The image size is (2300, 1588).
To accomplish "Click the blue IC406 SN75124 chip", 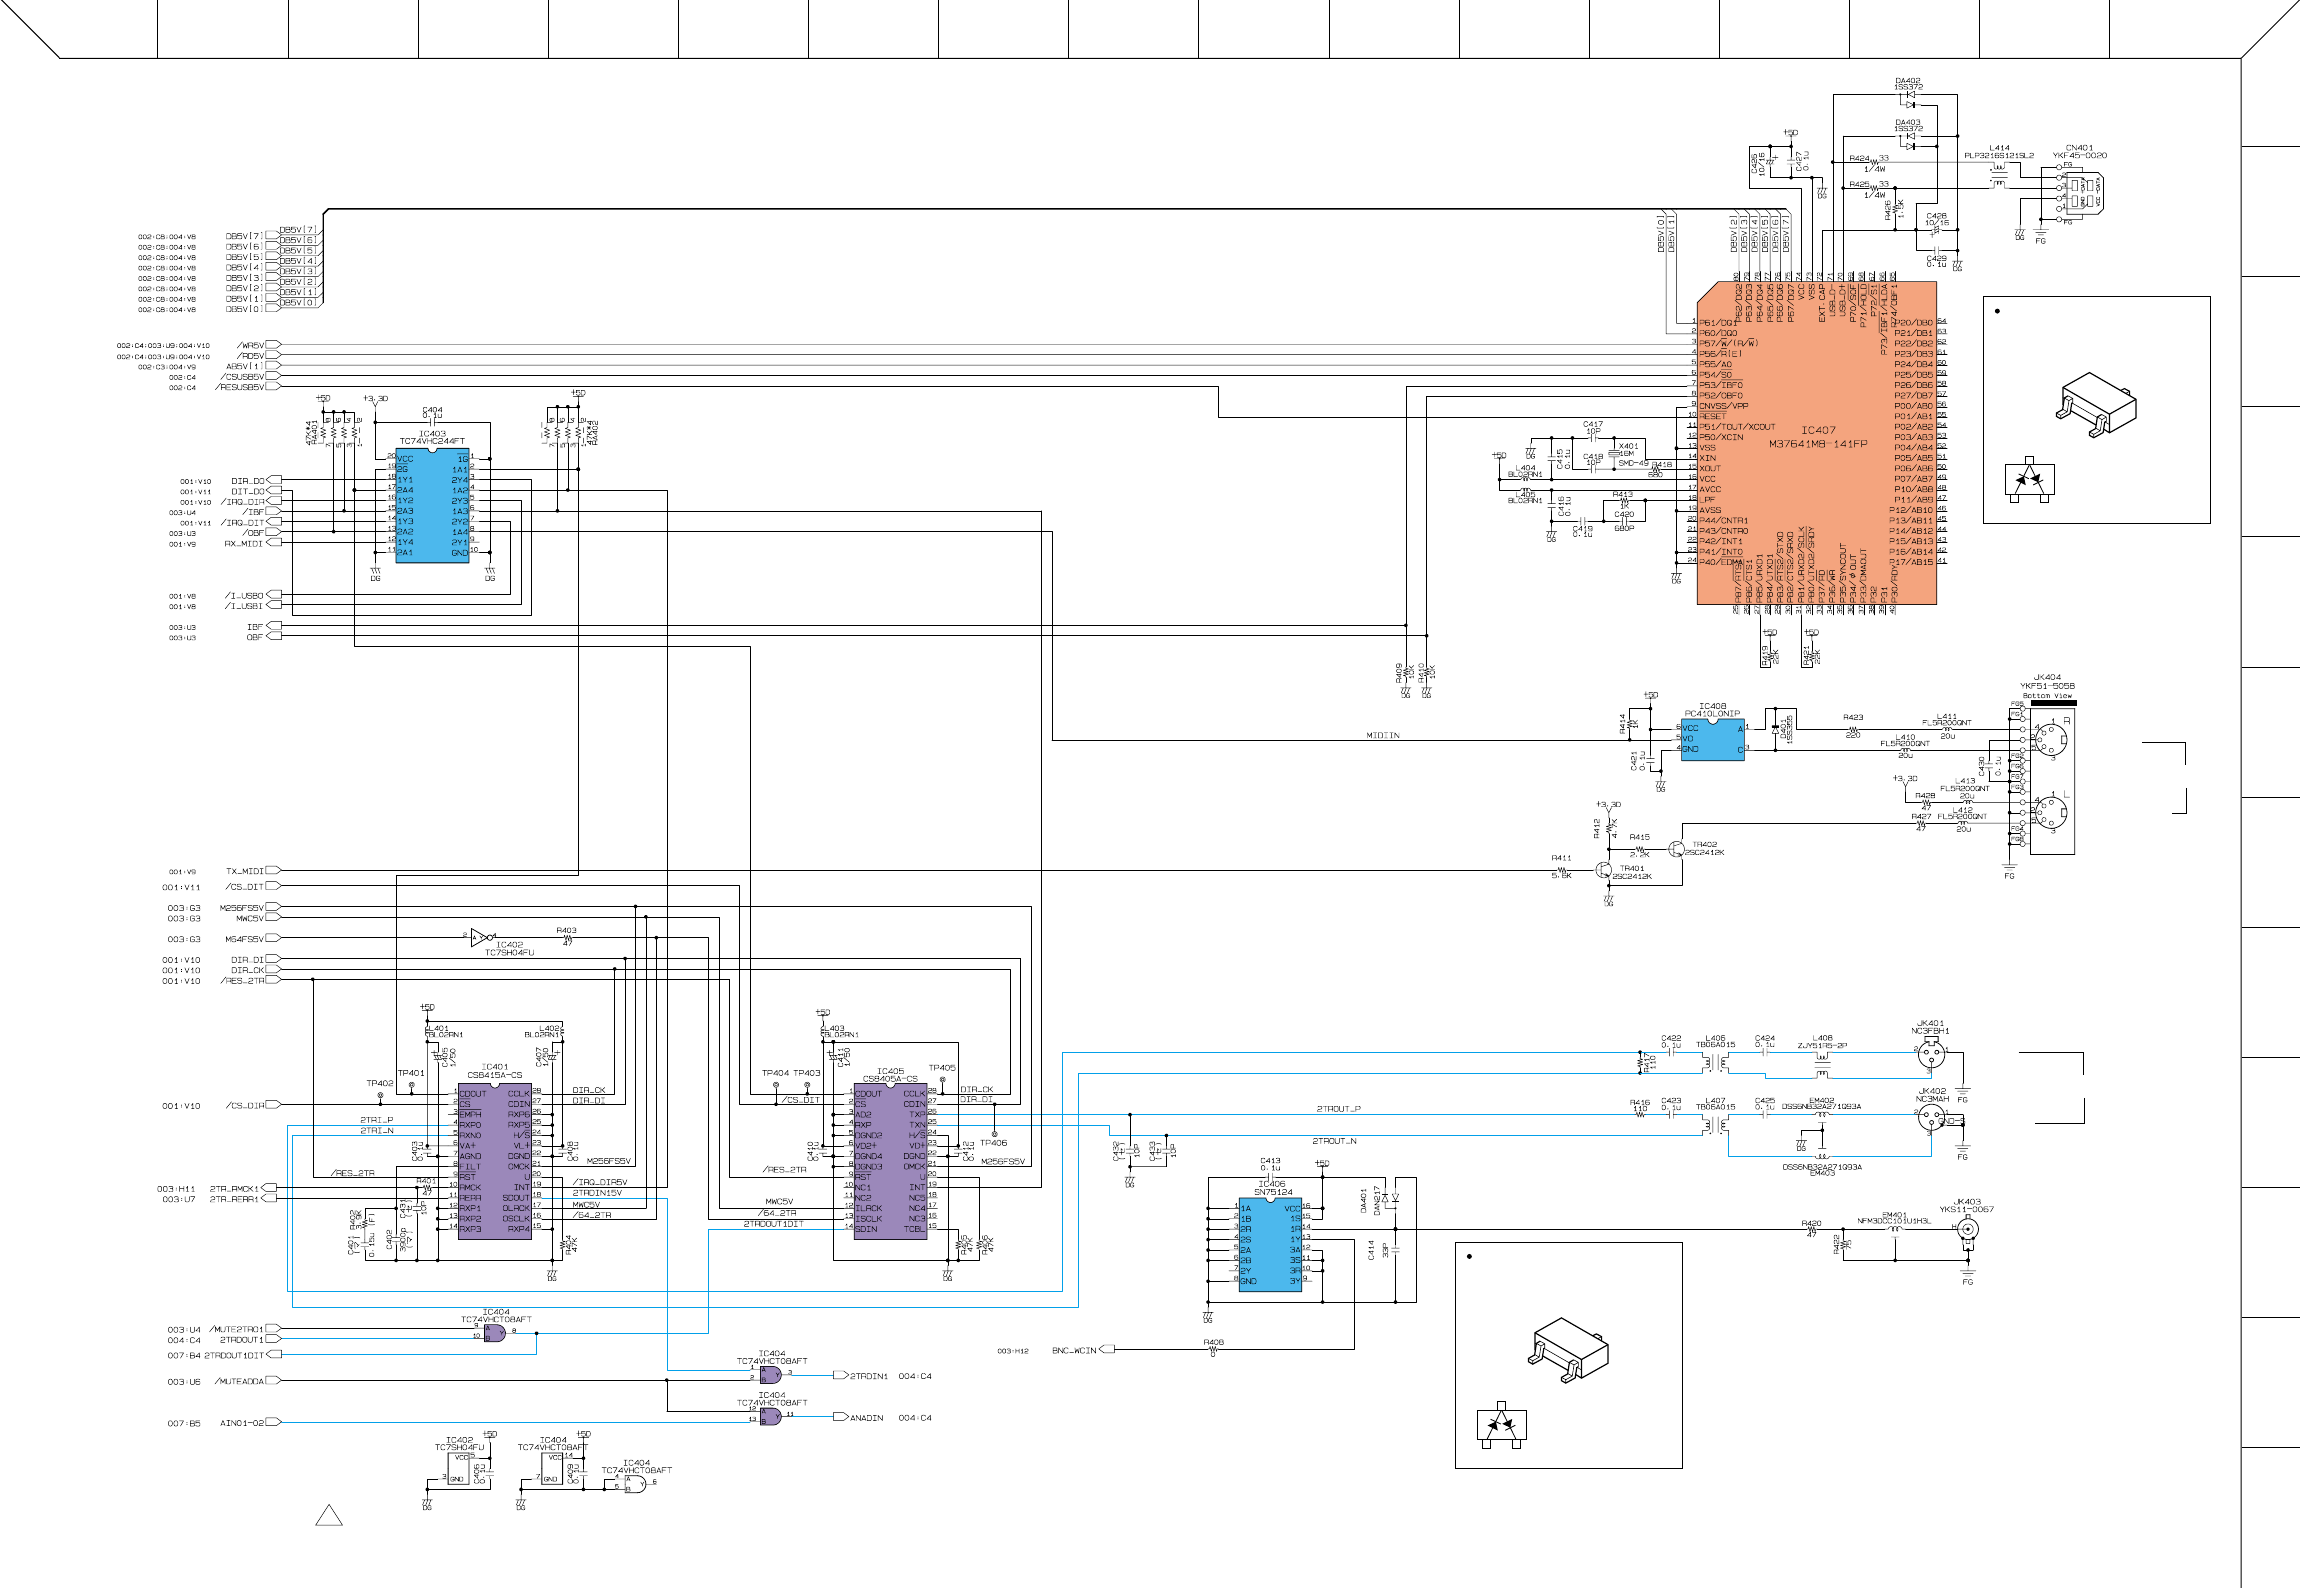I will click(x=1270, y=1244).
